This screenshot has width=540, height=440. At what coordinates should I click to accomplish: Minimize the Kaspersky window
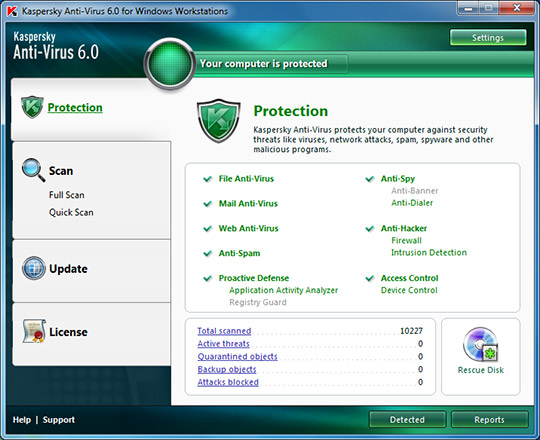[468, 8]
